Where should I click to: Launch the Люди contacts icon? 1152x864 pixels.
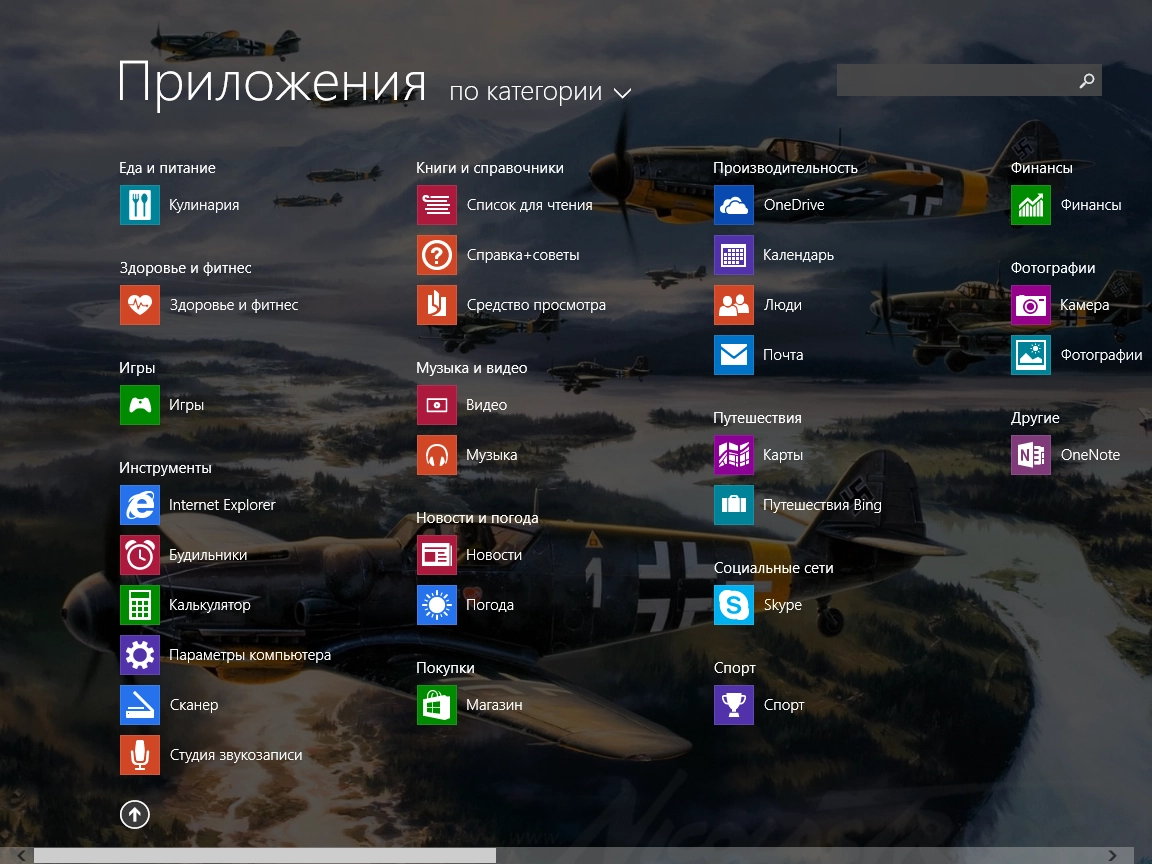734,305
